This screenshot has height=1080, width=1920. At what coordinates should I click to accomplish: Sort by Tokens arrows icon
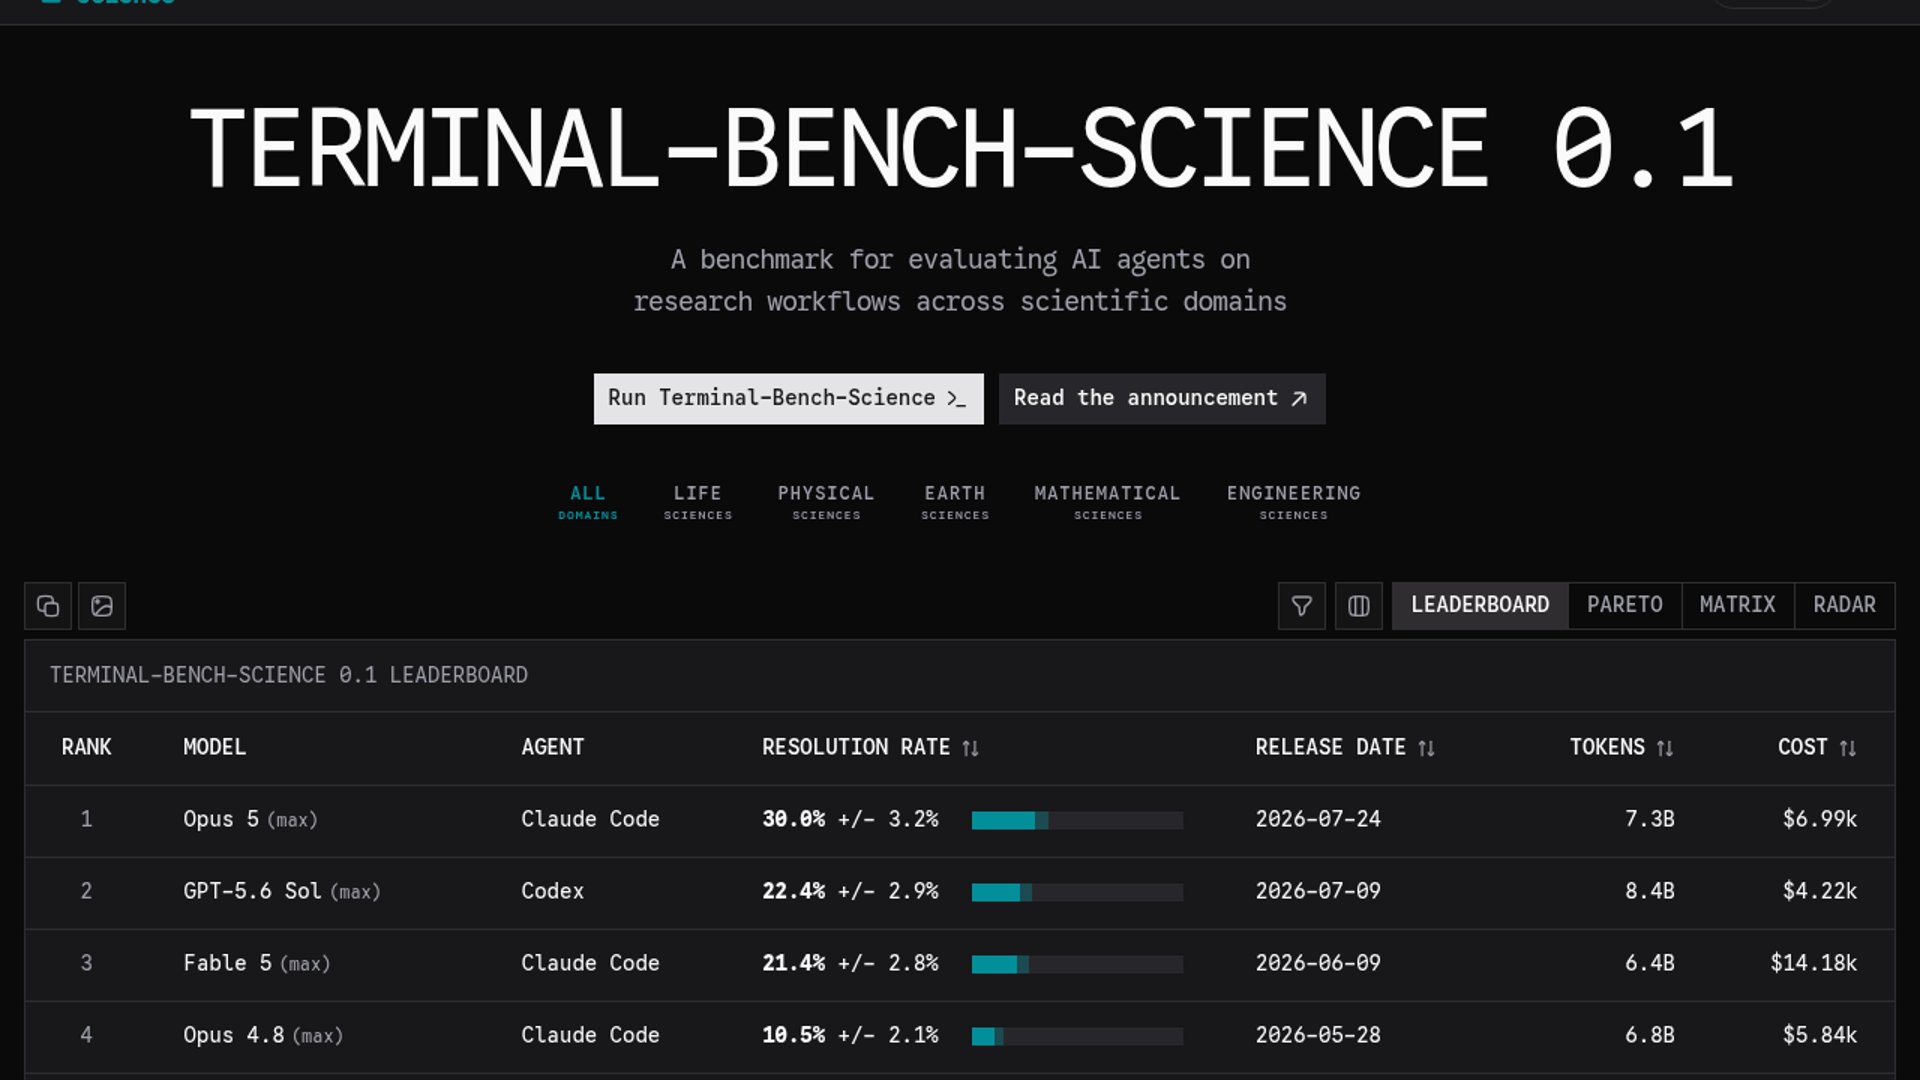point(1665,748)
